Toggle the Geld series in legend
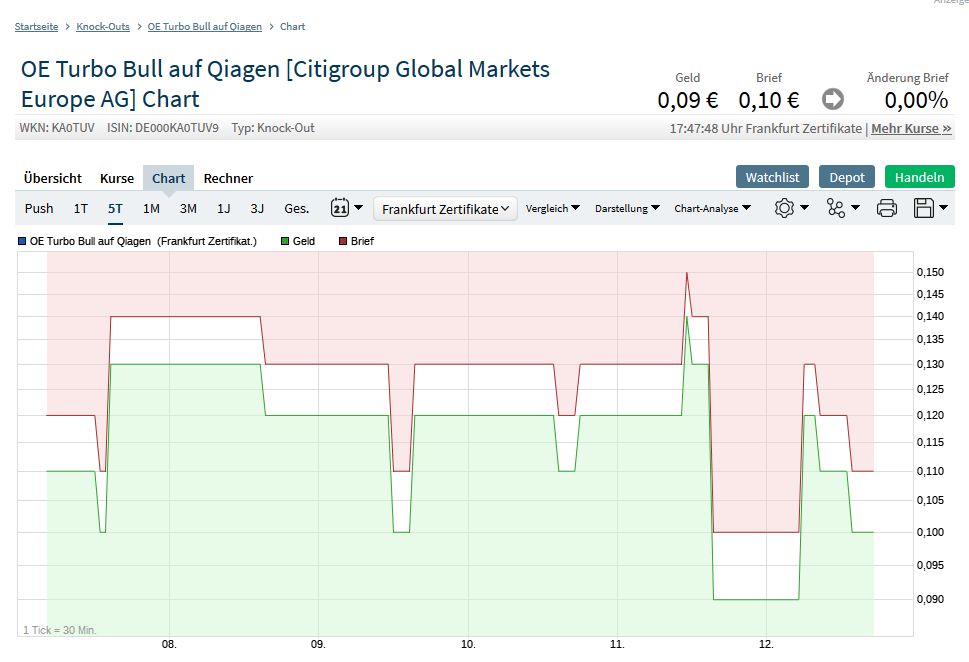 (x=298, y=241)
